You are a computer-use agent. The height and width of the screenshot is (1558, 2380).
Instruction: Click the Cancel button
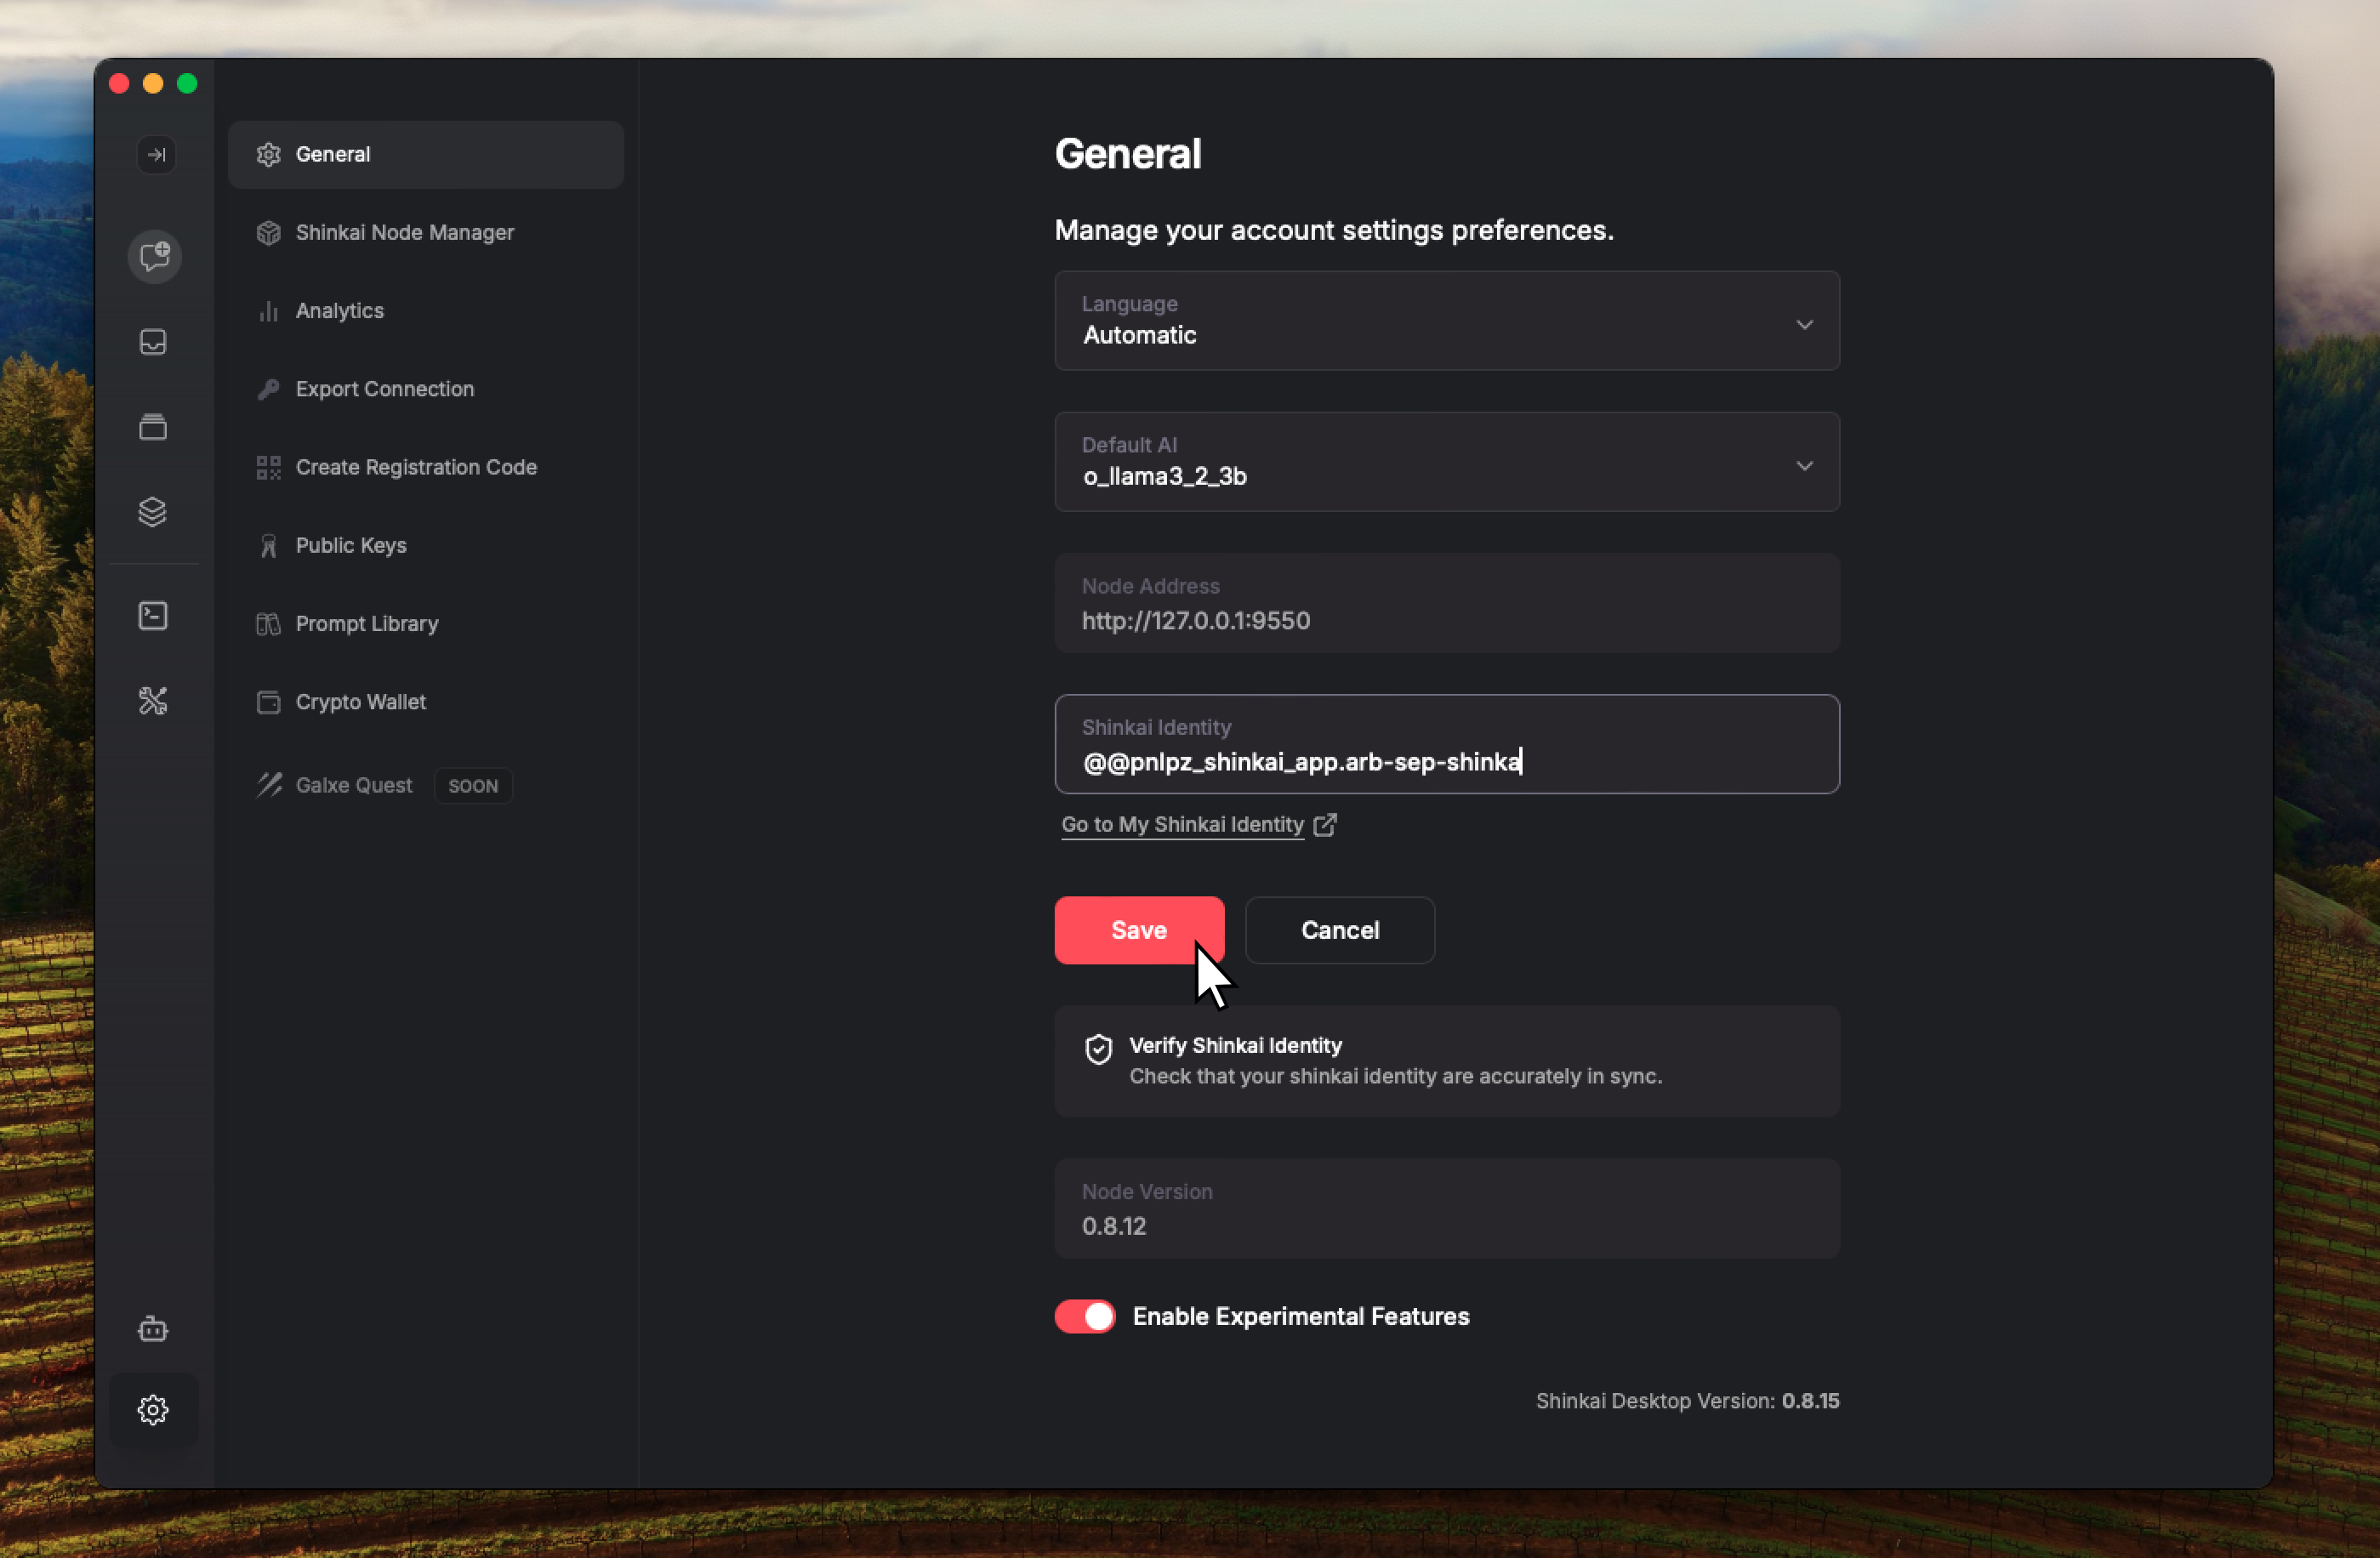coord(1339,930)
